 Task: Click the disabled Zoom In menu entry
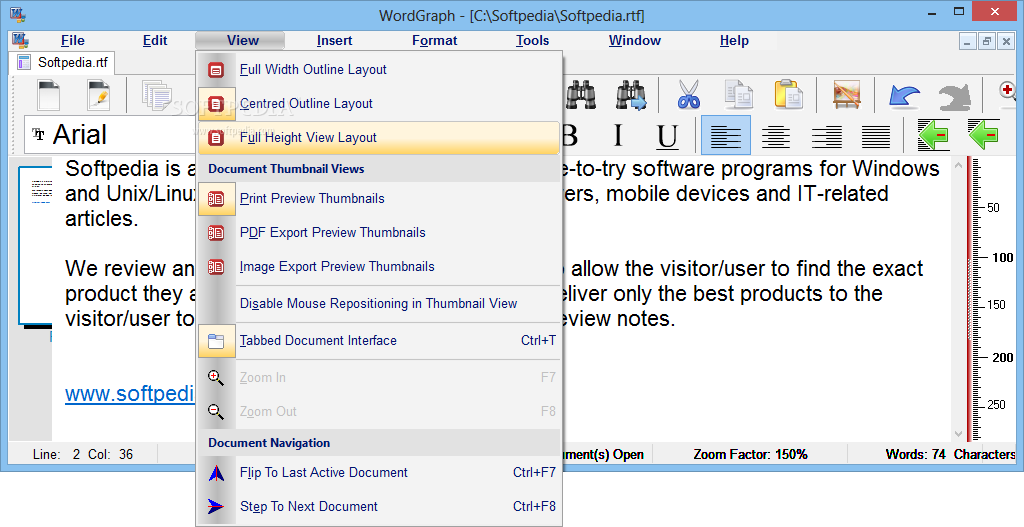tap(379, 377)
